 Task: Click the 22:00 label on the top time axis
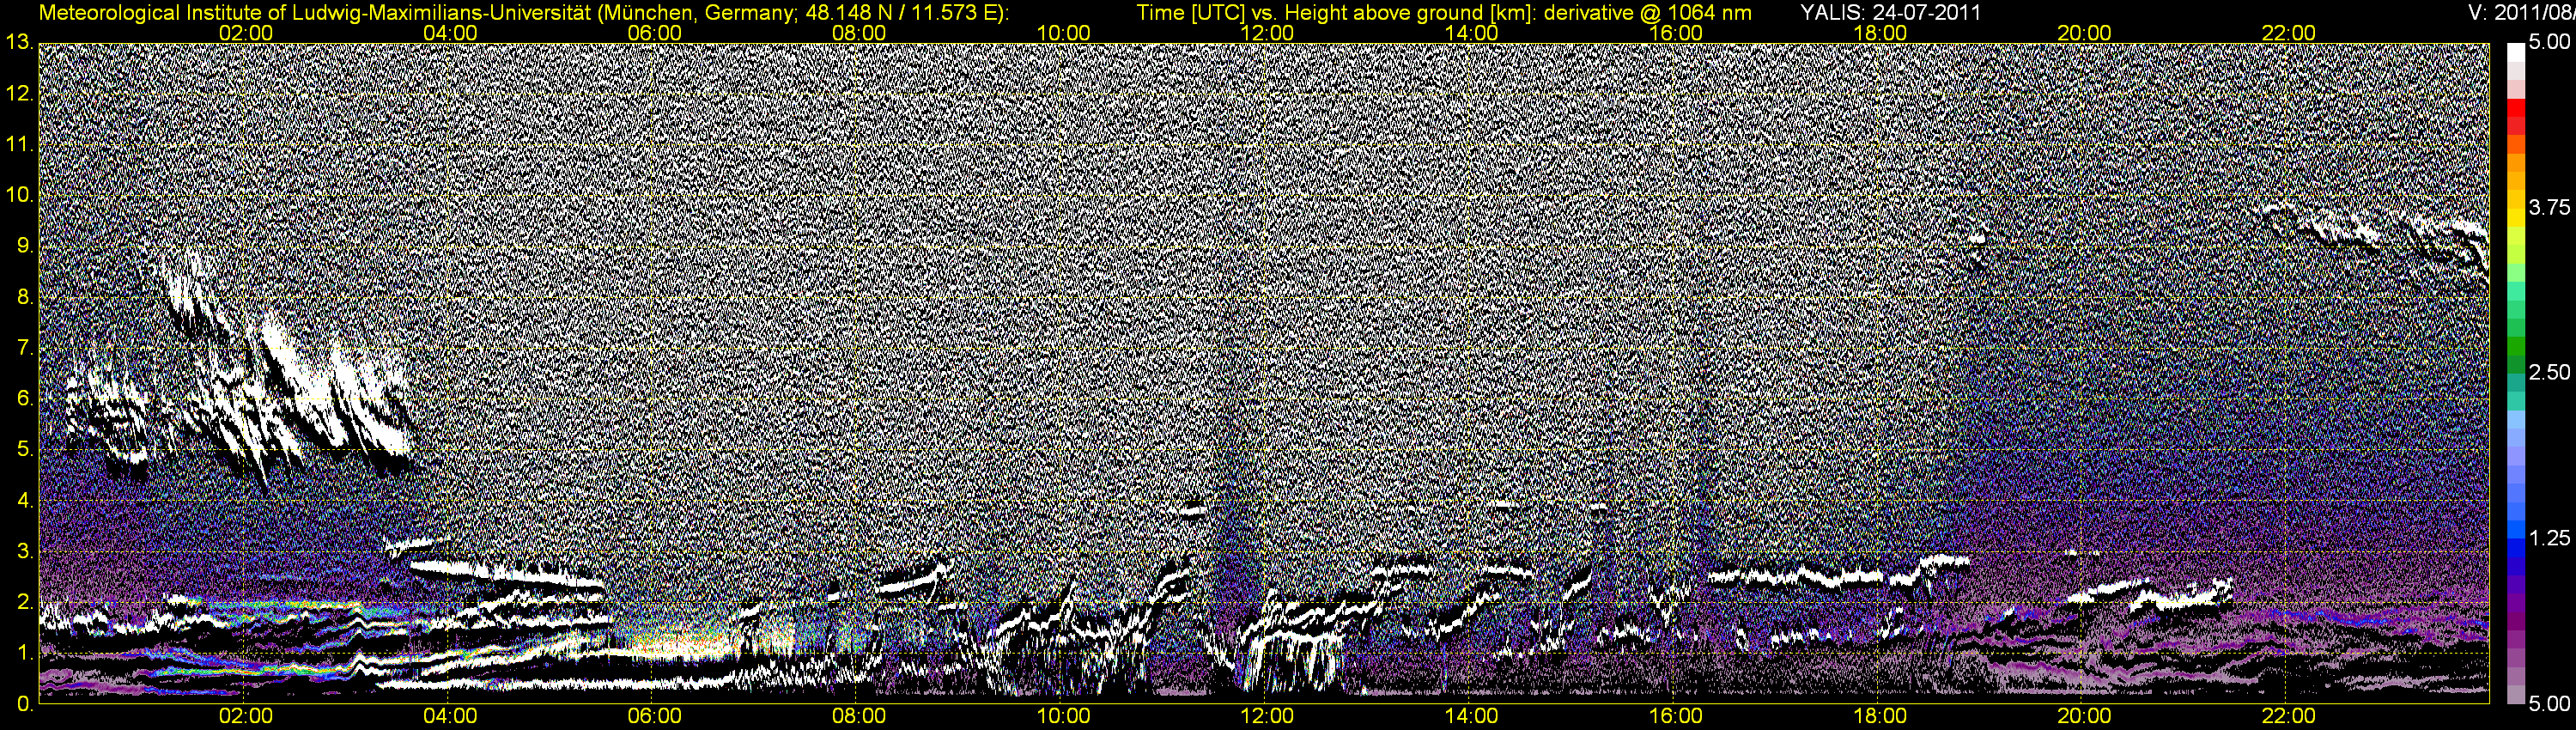point(2289,33)
